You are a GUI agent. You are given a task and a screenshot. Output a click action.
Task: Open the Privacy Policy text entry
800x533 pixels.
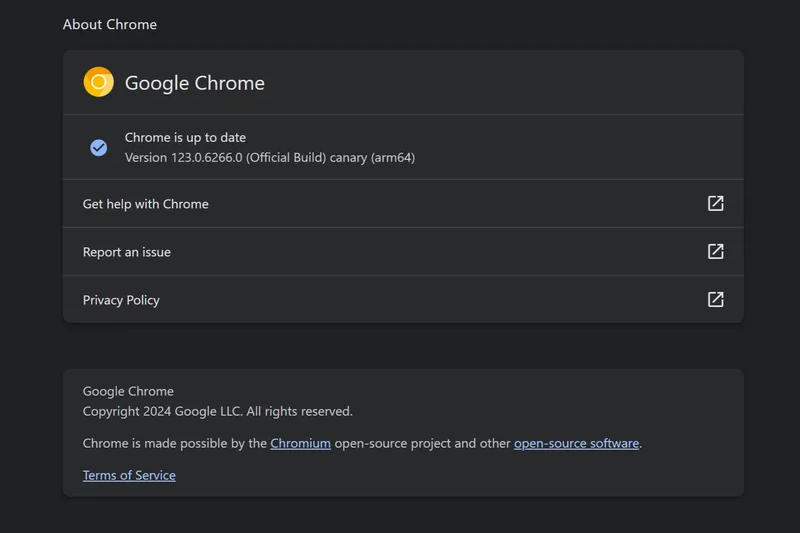[x=121, y=300]
